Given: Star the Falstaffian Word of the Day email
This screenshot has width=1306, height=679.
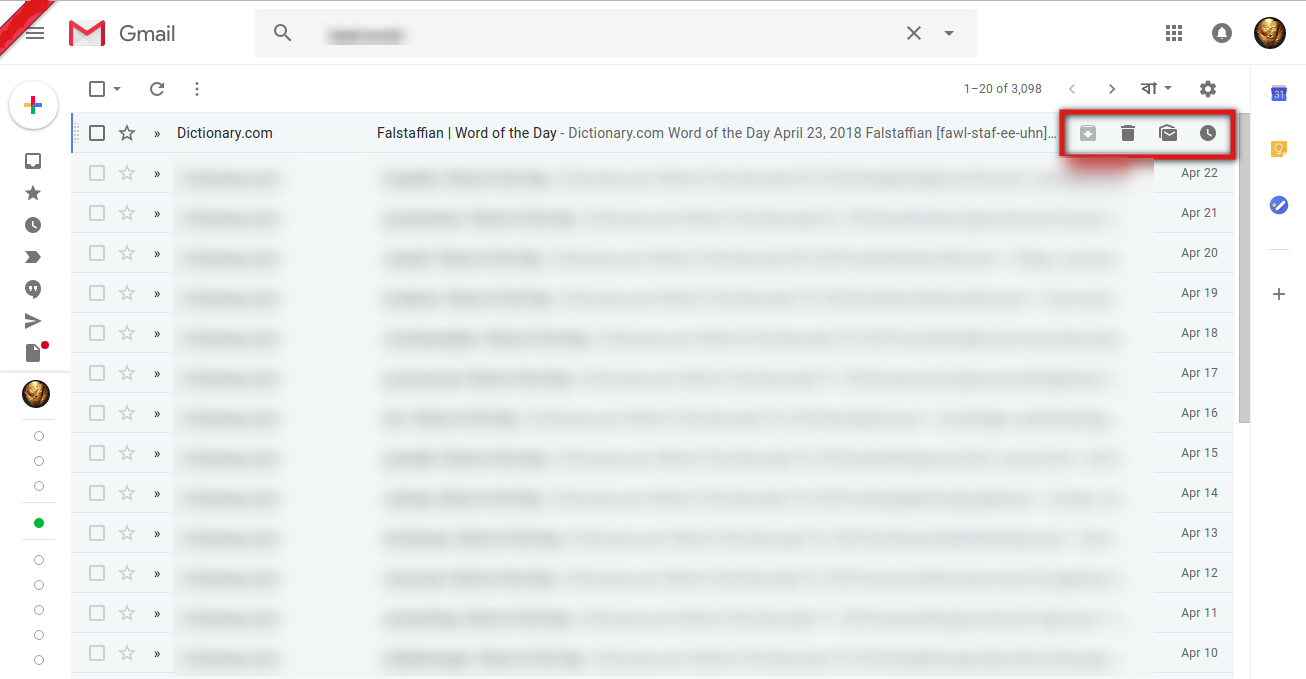Looking at the screenshot, I should click(x=127, y=133).
